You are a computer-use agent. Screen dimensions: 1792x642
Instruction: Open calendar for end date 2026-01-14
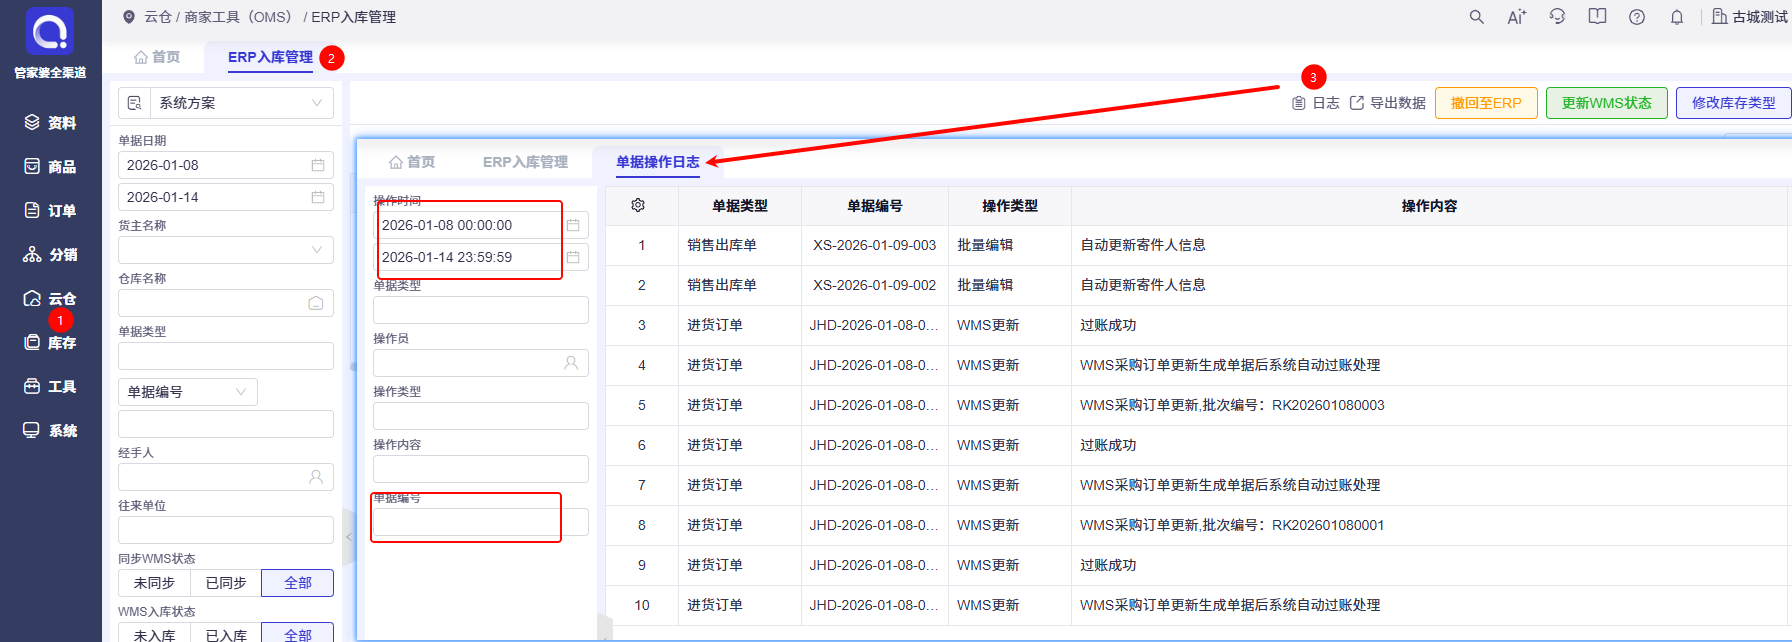[x=318, y=197]
